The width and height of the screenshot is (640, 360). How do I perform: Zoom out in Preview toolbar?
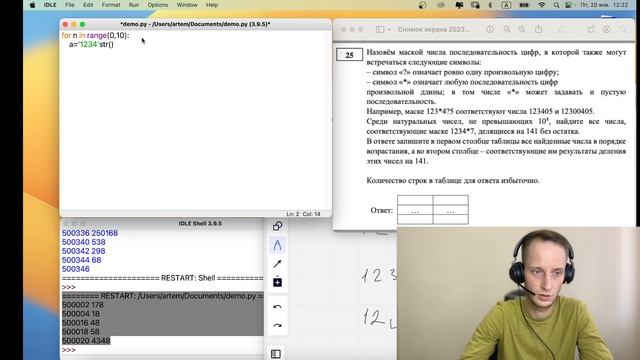tap(507, 29)
